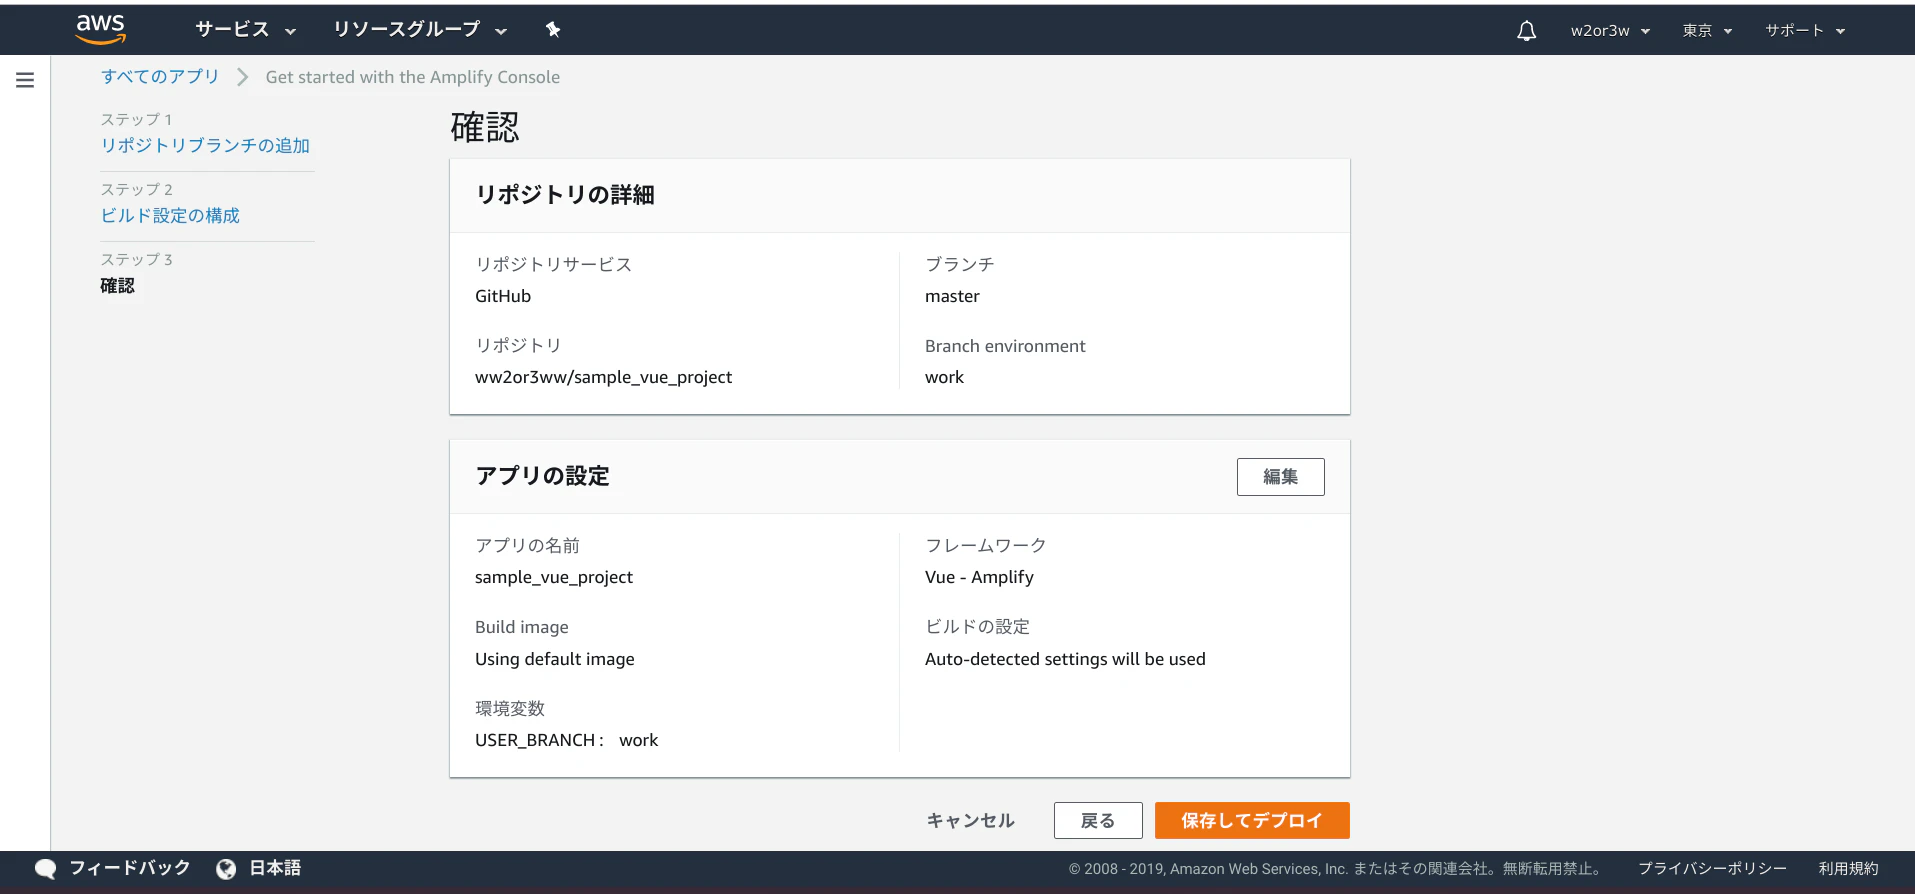Click the 戻る button
Image resolution: width=1915 pixels, height=894 pixels.
coord(1098,821)
